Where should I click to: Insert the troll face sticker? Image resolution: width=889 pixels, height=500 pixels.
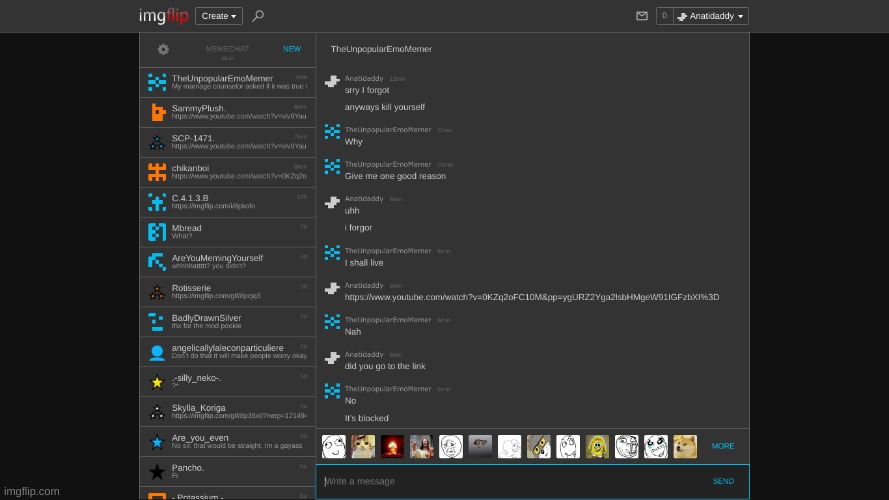[x=626, y=447]
